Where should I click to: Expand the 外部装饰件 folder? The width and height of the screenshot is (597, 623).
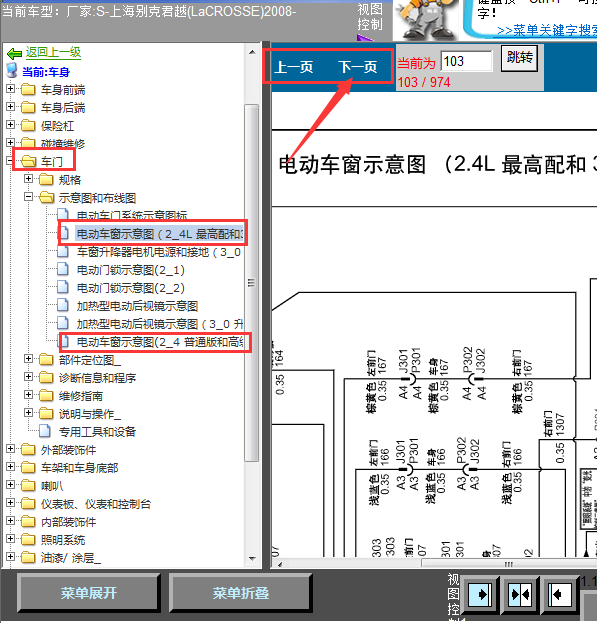pyautogui.click(x=10, y=449)
